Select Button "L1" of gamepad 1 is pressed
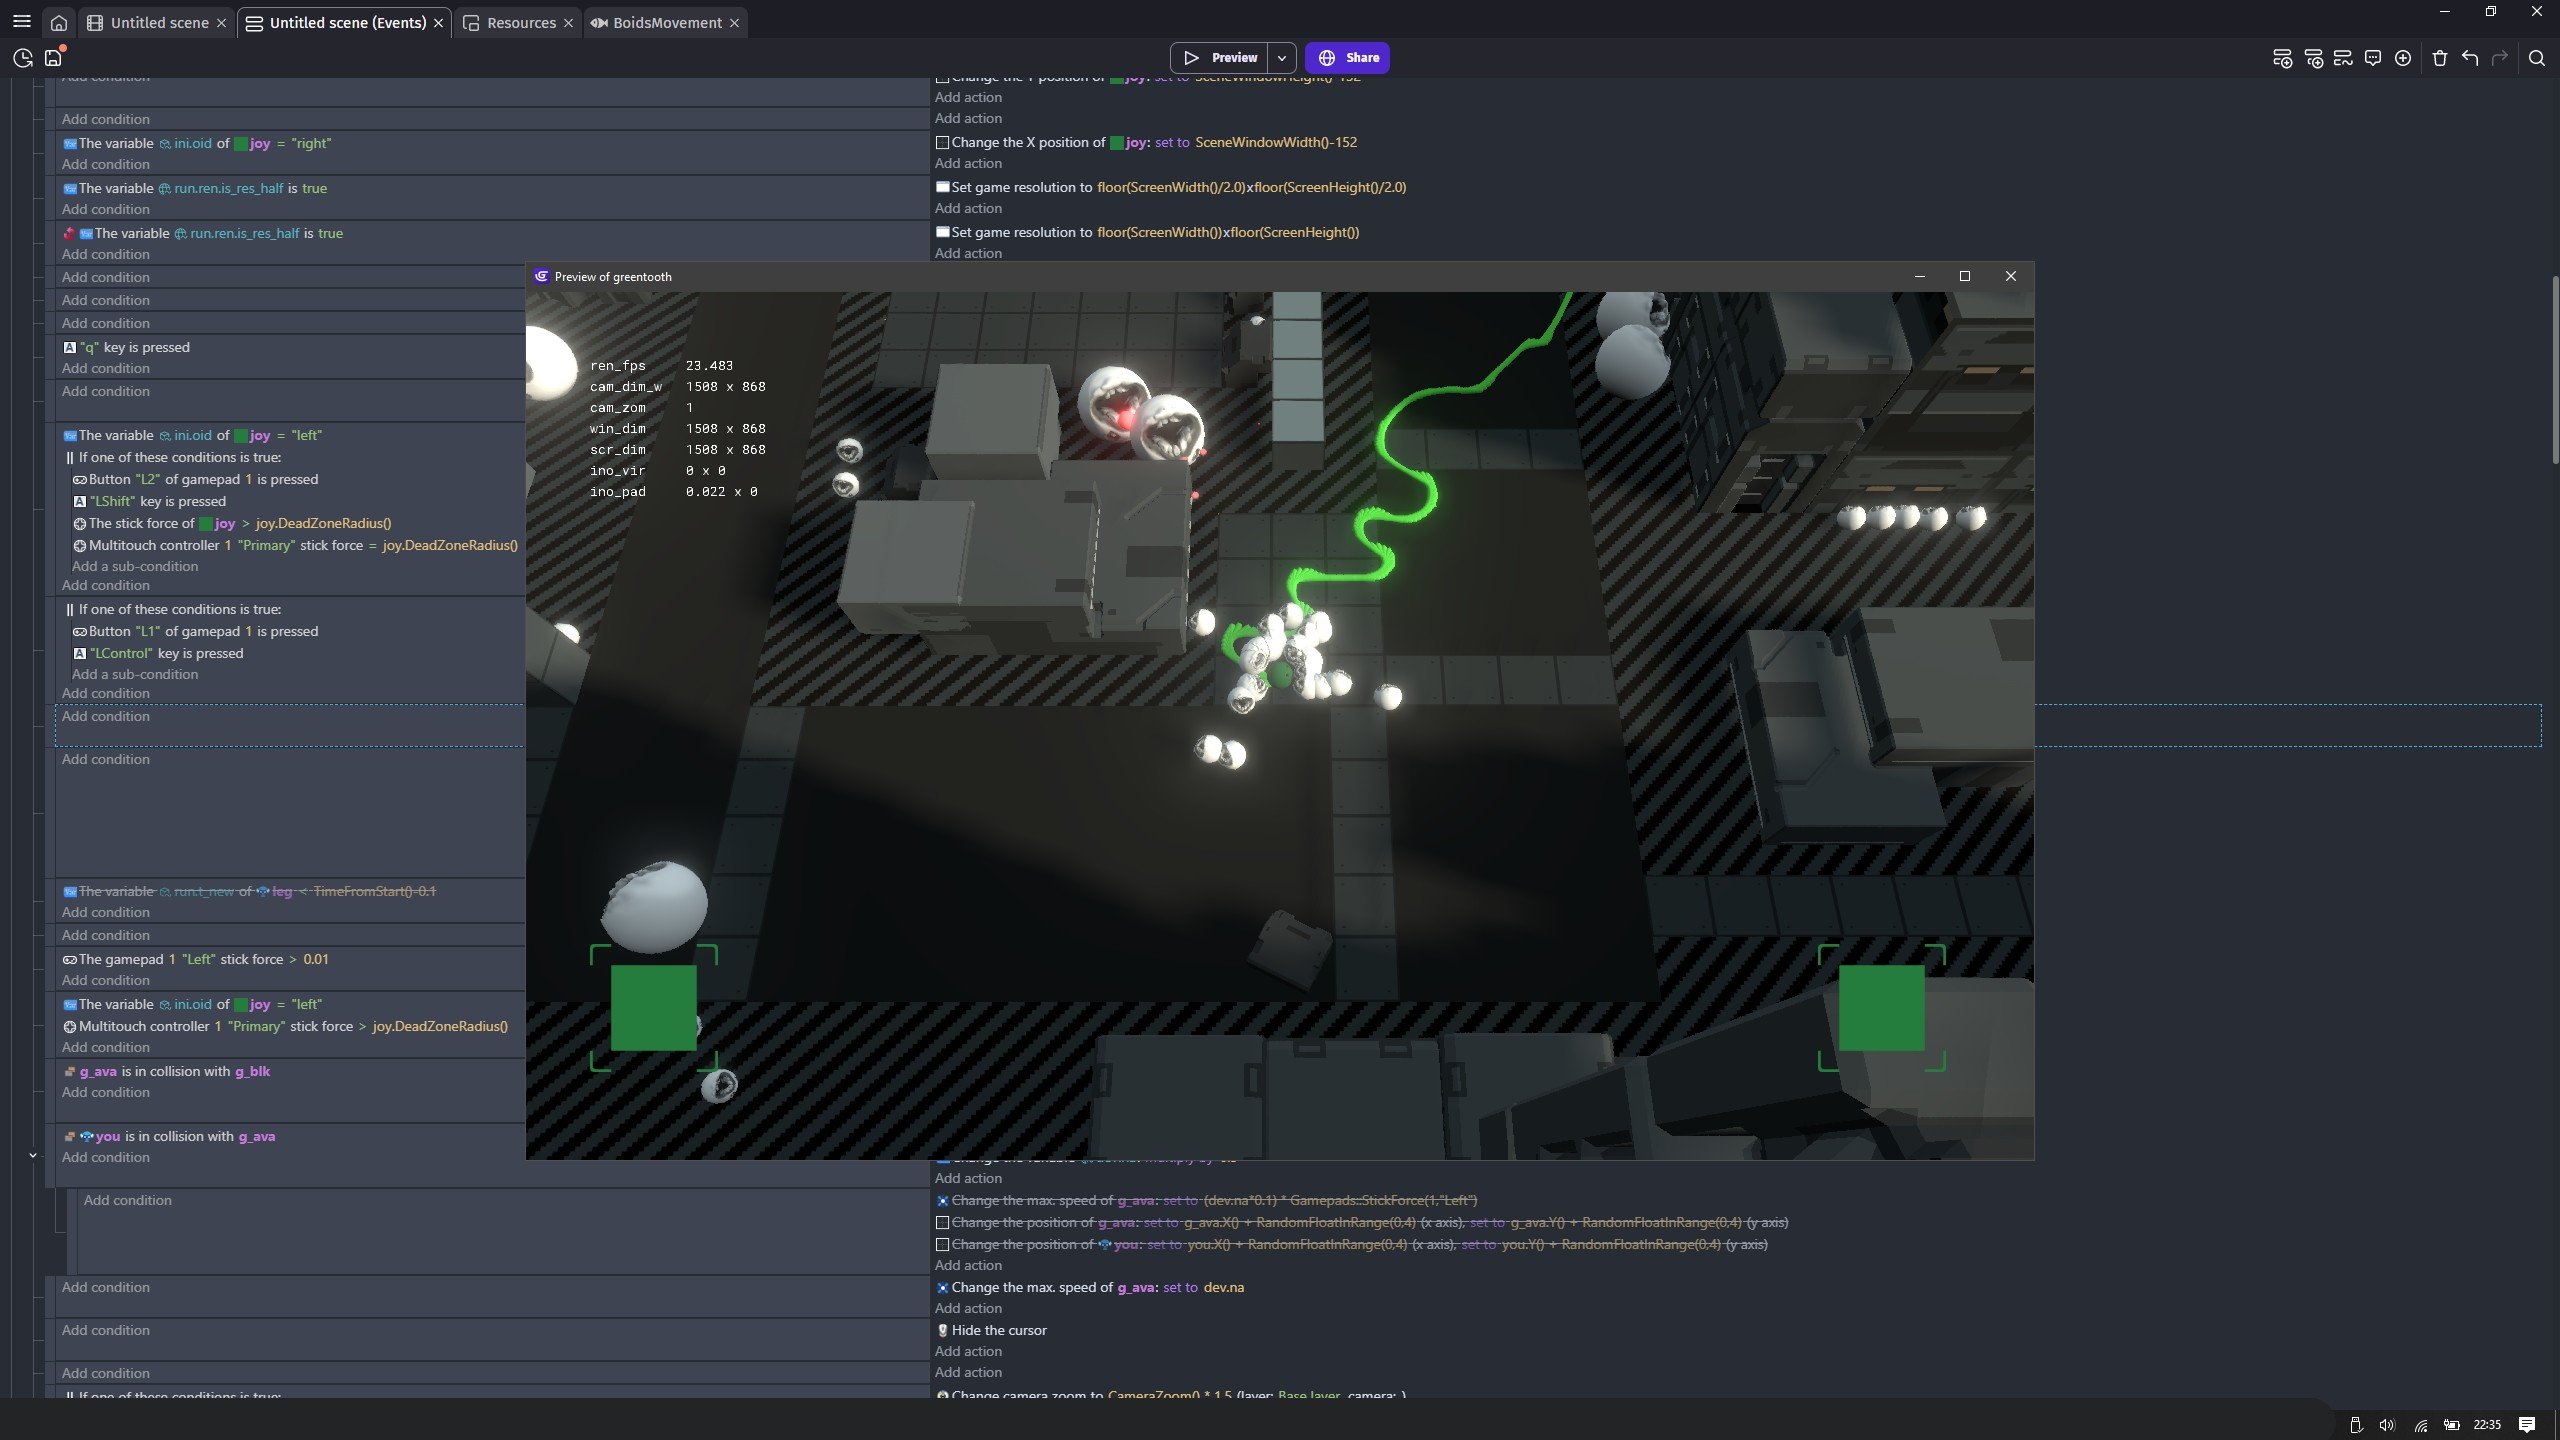The height and width of the screenshot is (1440, 2560). tap(195, 632)
